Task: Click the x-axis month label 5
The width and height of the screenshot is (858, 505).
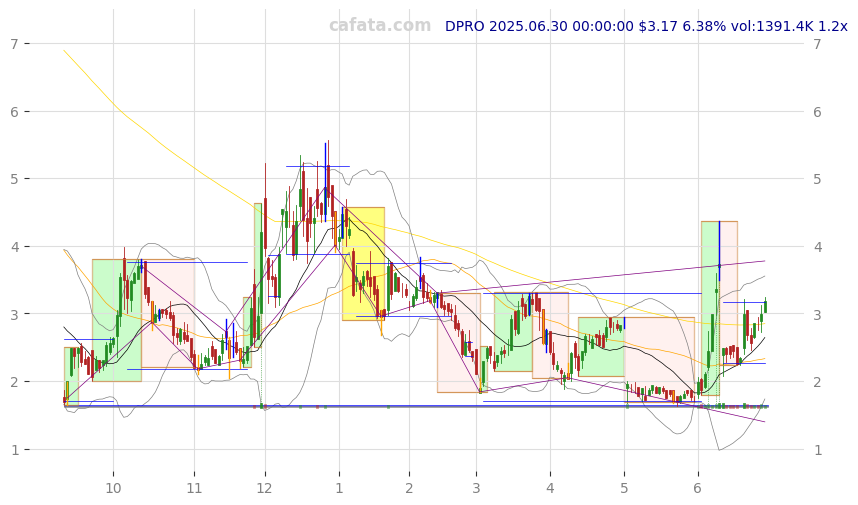Action: click(624, 488)
